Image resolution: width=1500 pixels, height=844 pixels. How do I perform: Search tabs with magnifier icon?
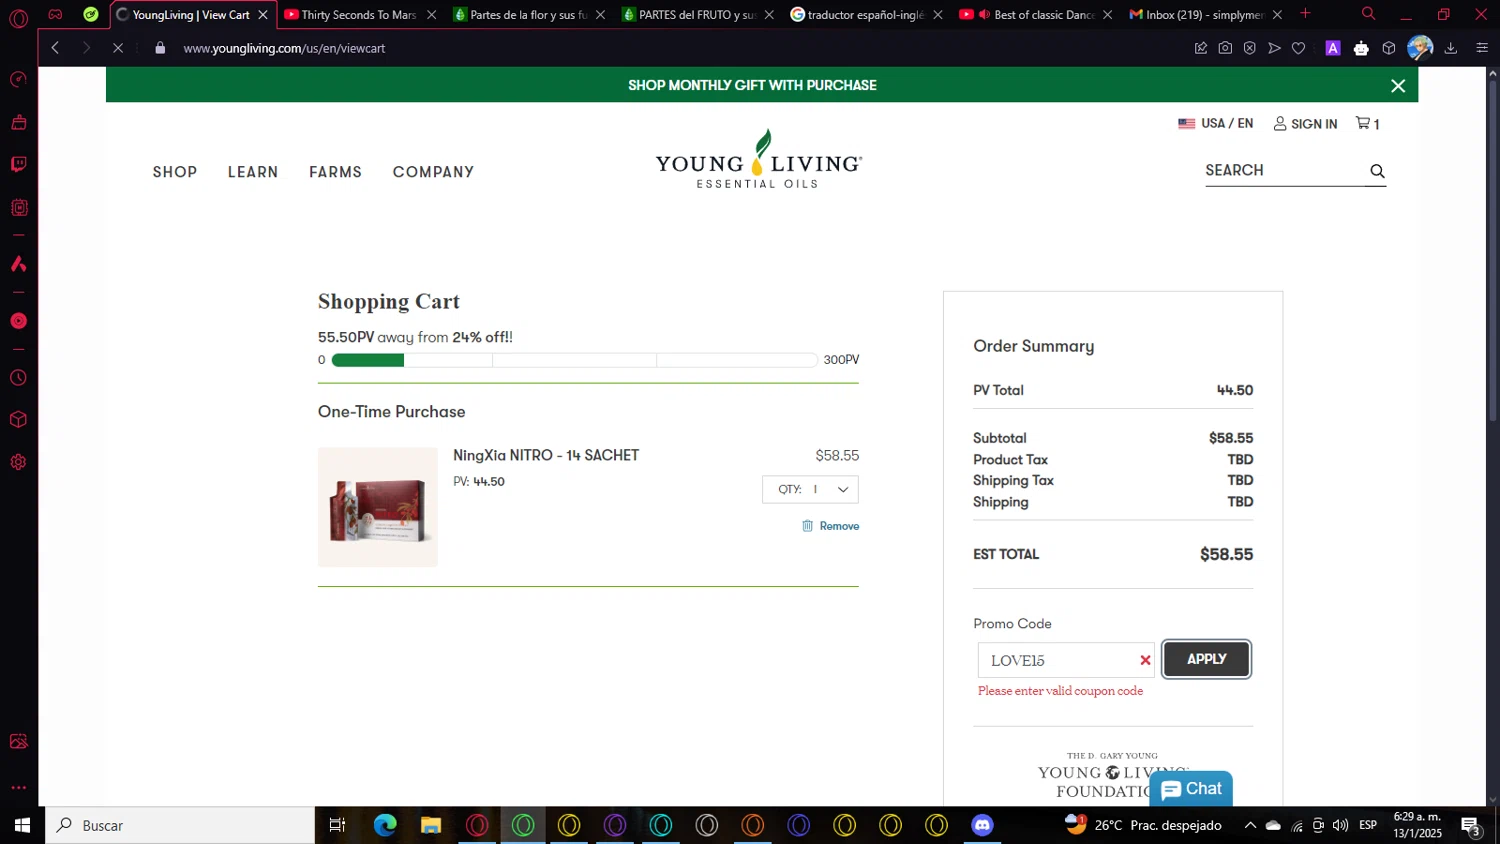point(1368,14)
